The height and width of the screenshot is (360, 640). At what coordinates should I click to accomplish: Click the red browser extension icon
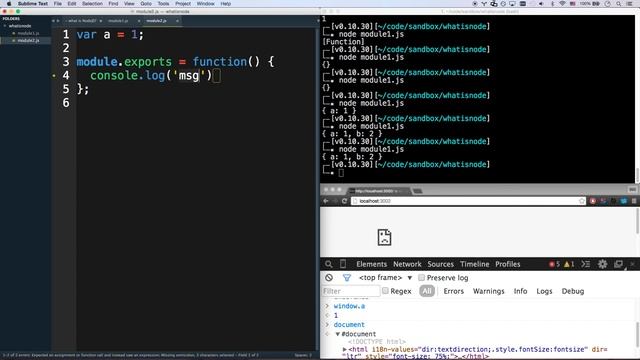pyautogui.click(x=593, y=201)
